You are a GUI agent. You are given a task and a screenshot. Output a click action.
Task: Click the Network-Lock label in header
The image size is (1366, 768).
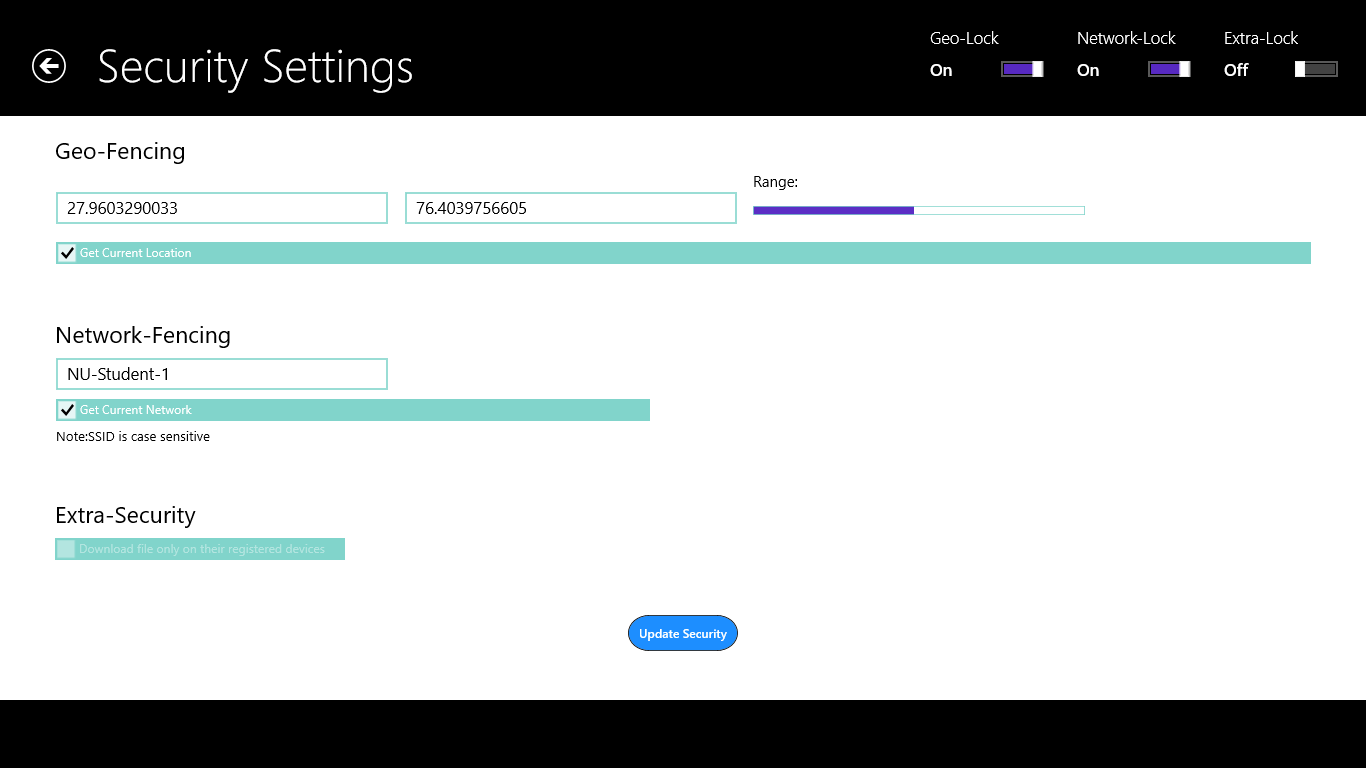(x=1126, y=38)
